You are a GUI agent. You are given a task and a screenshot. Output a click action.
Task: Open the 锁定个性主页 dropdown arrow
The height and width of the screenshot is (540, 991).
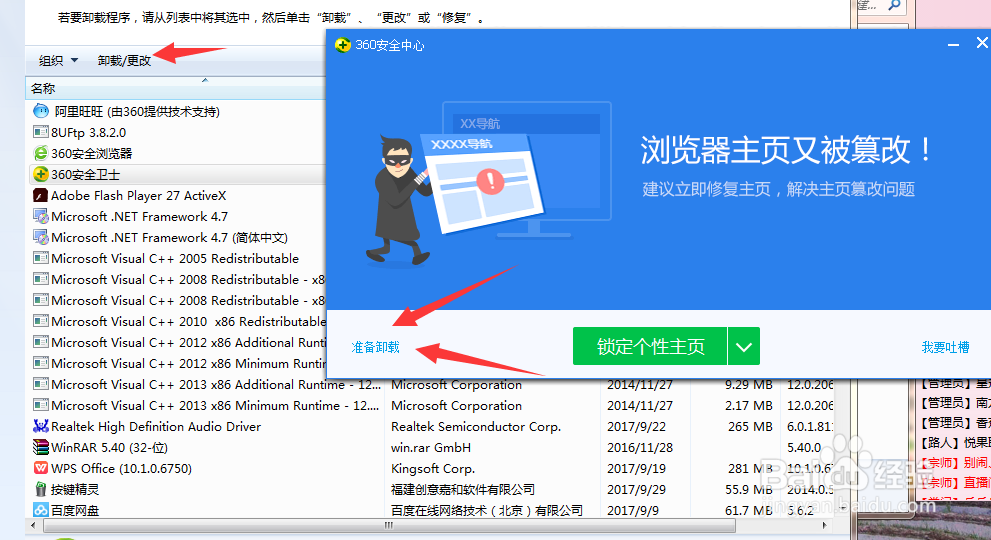(x=744, y=347)
